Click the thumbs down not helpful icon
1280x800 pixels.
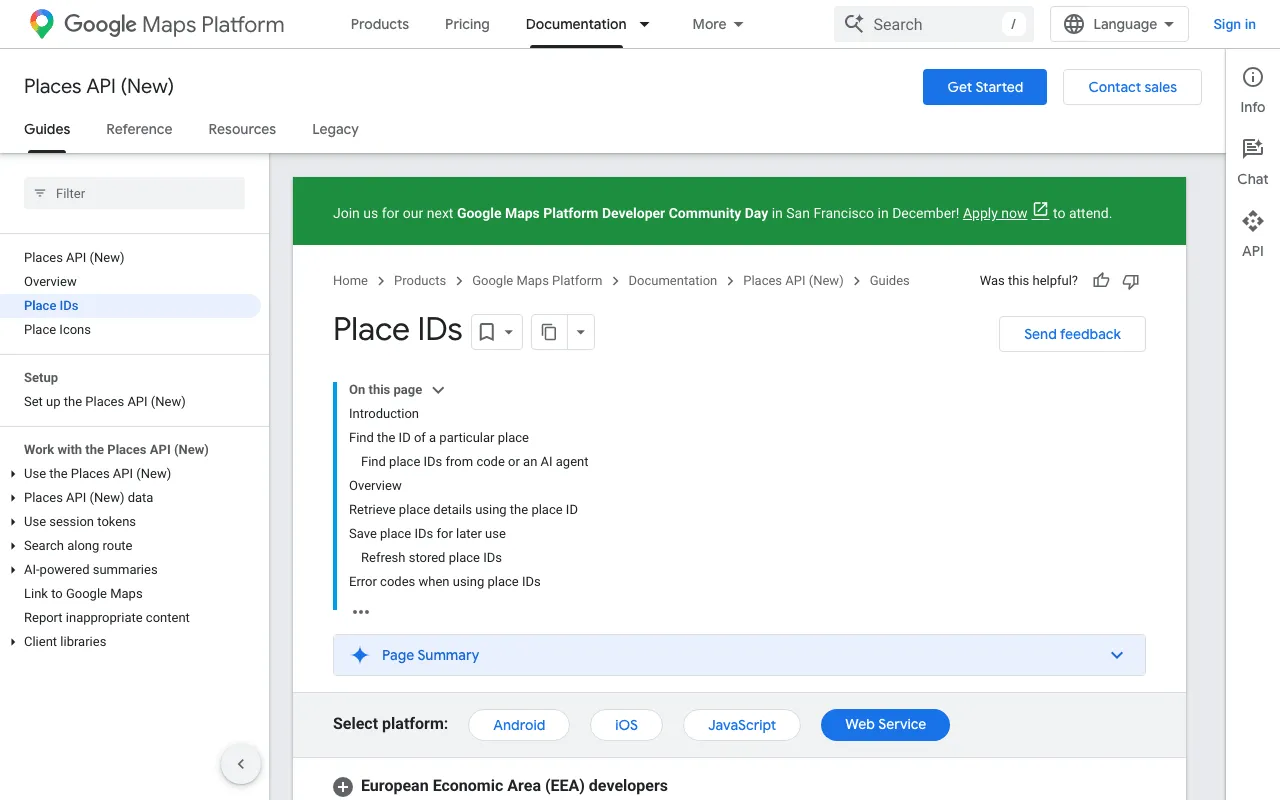(x=1131, y=281)
